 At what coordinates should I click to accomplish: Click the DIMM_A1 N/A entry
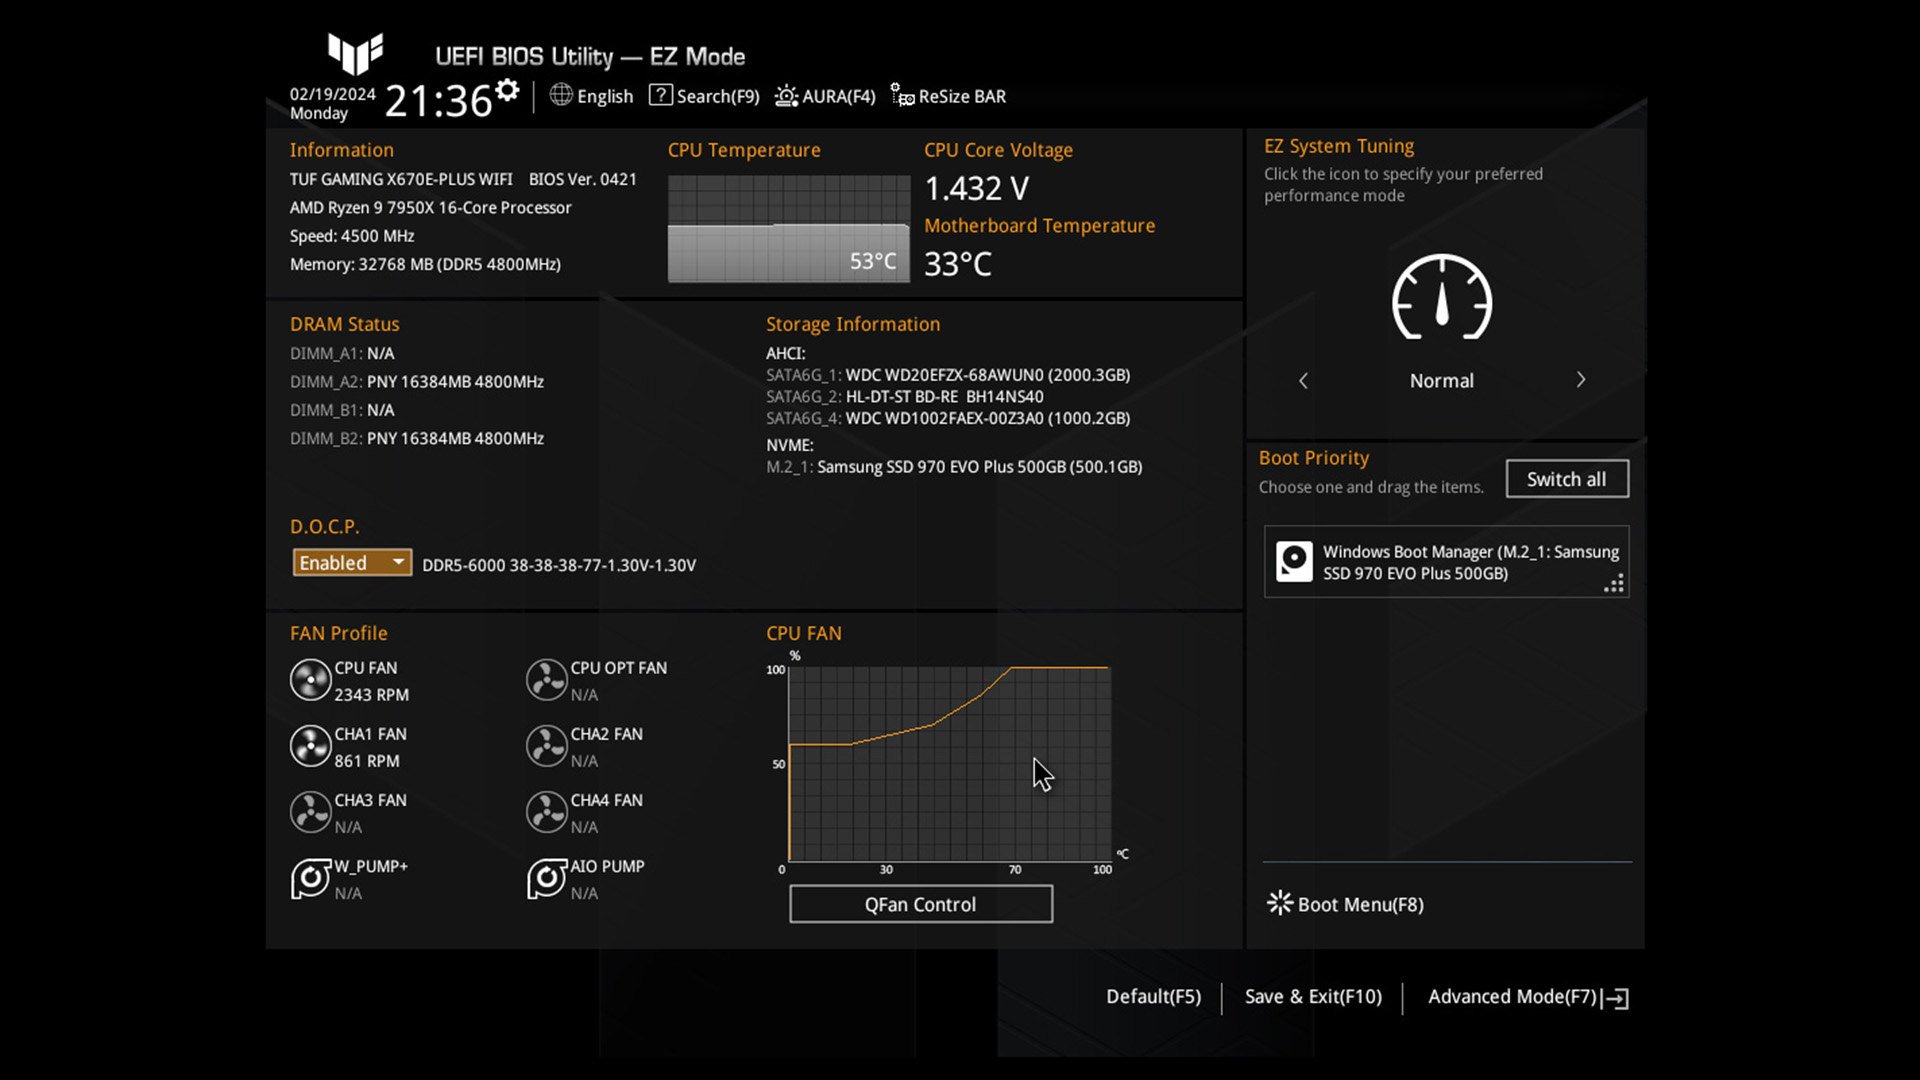[342, 354]
